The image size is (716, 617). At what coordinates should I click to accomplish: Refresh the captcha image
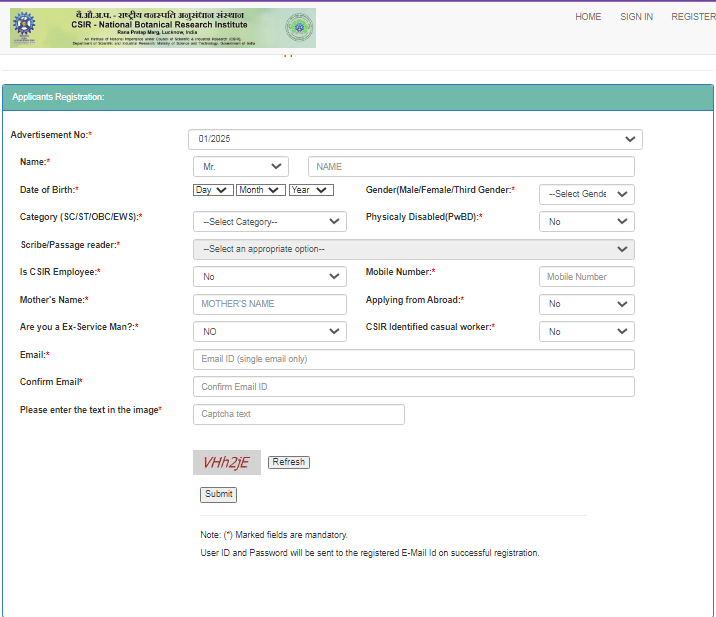pos(288,462)
